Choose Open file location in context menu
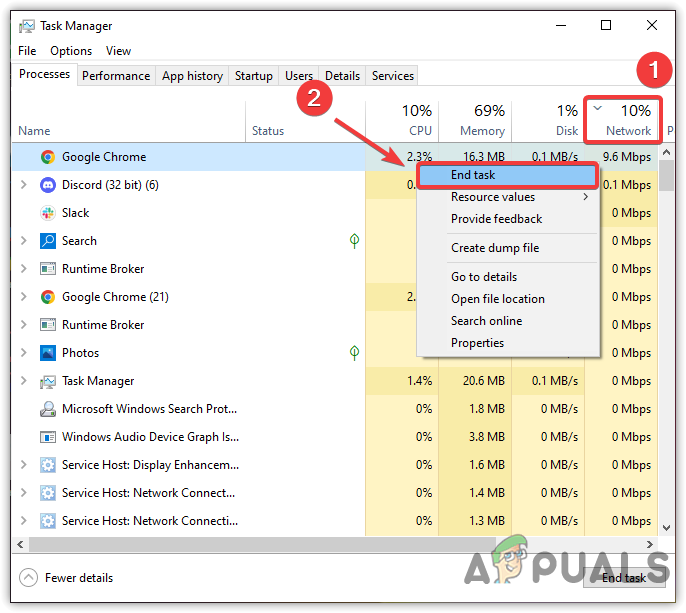Image resolution: width=686 pixels, height=613 pixels. click(x=508, y=299)
